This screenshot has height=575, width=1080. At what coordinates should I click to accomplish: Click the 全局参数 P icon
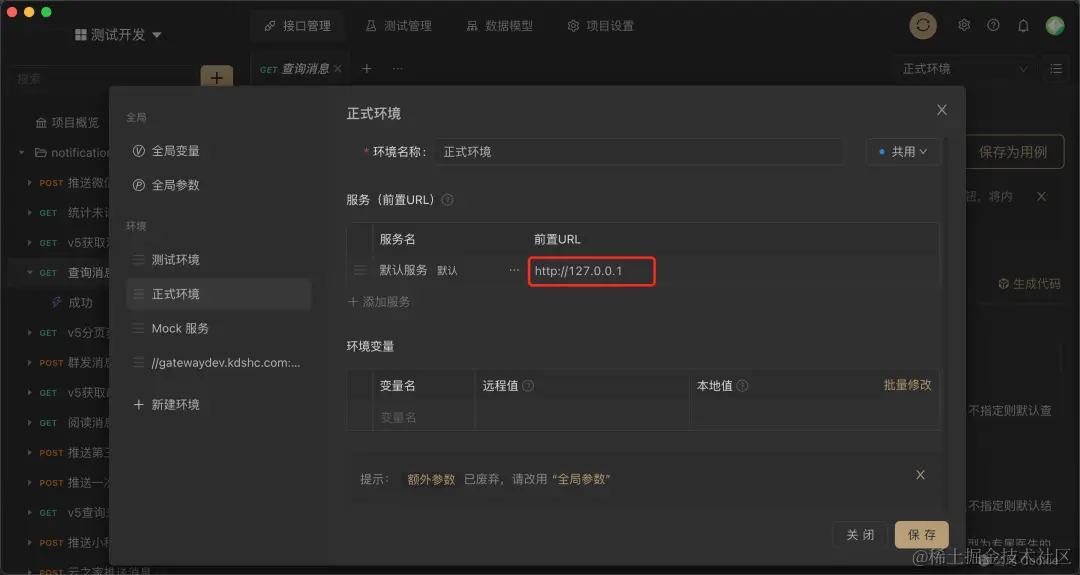138,185
